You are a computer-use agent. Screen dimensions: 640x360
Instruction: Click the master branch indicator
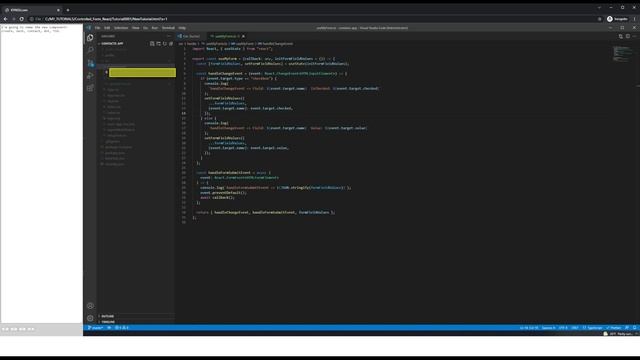coord(96,328)
